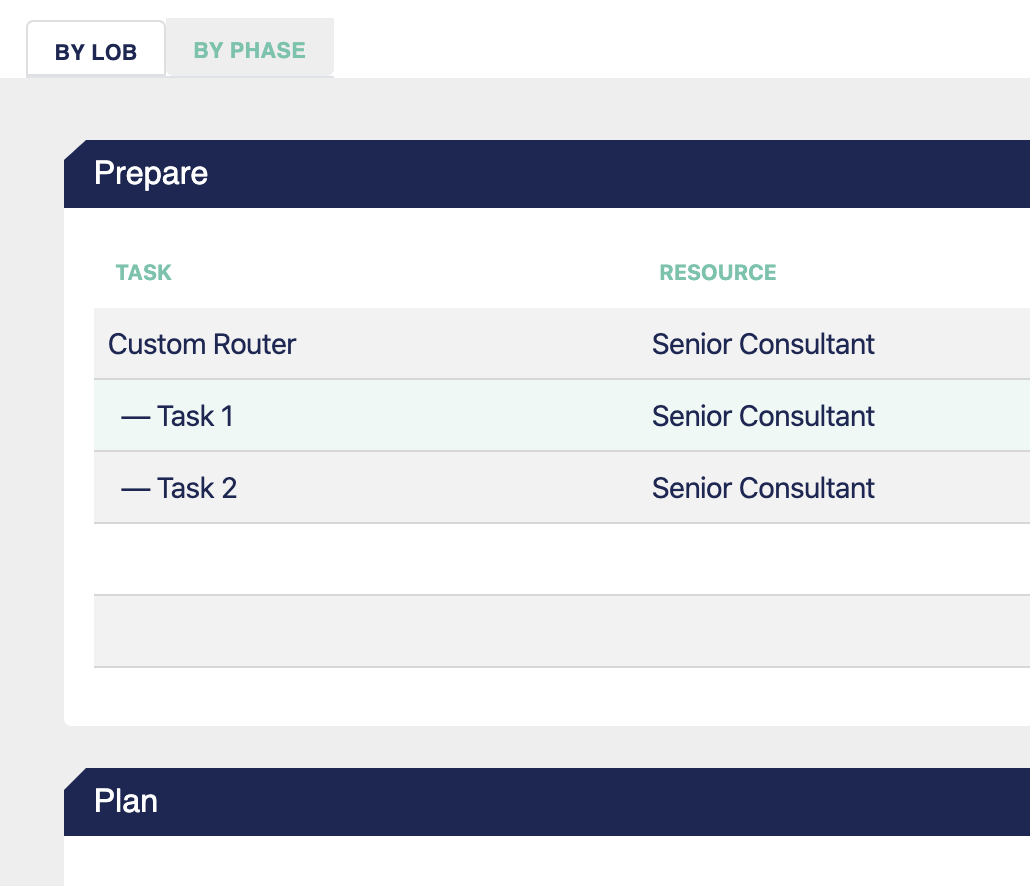Sort by the RESOURCE column header
1030x886 pixels.
click(718, 273)
